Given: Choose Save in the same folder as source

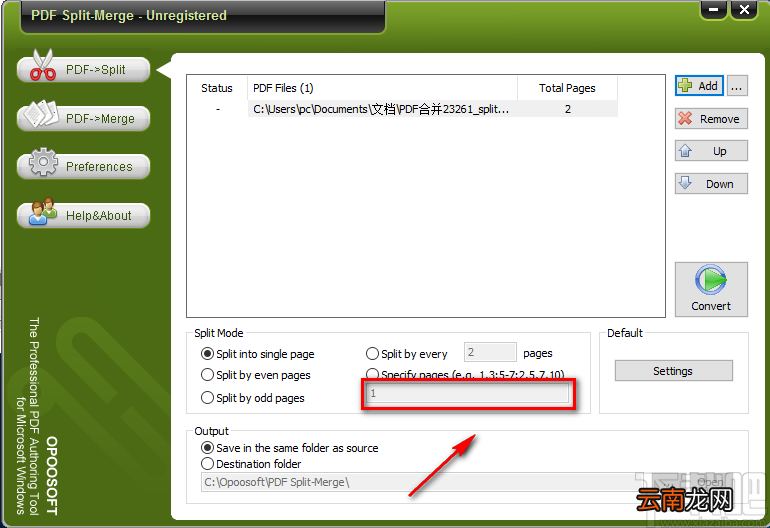Looking at the screenshot, I should (290, 447).
